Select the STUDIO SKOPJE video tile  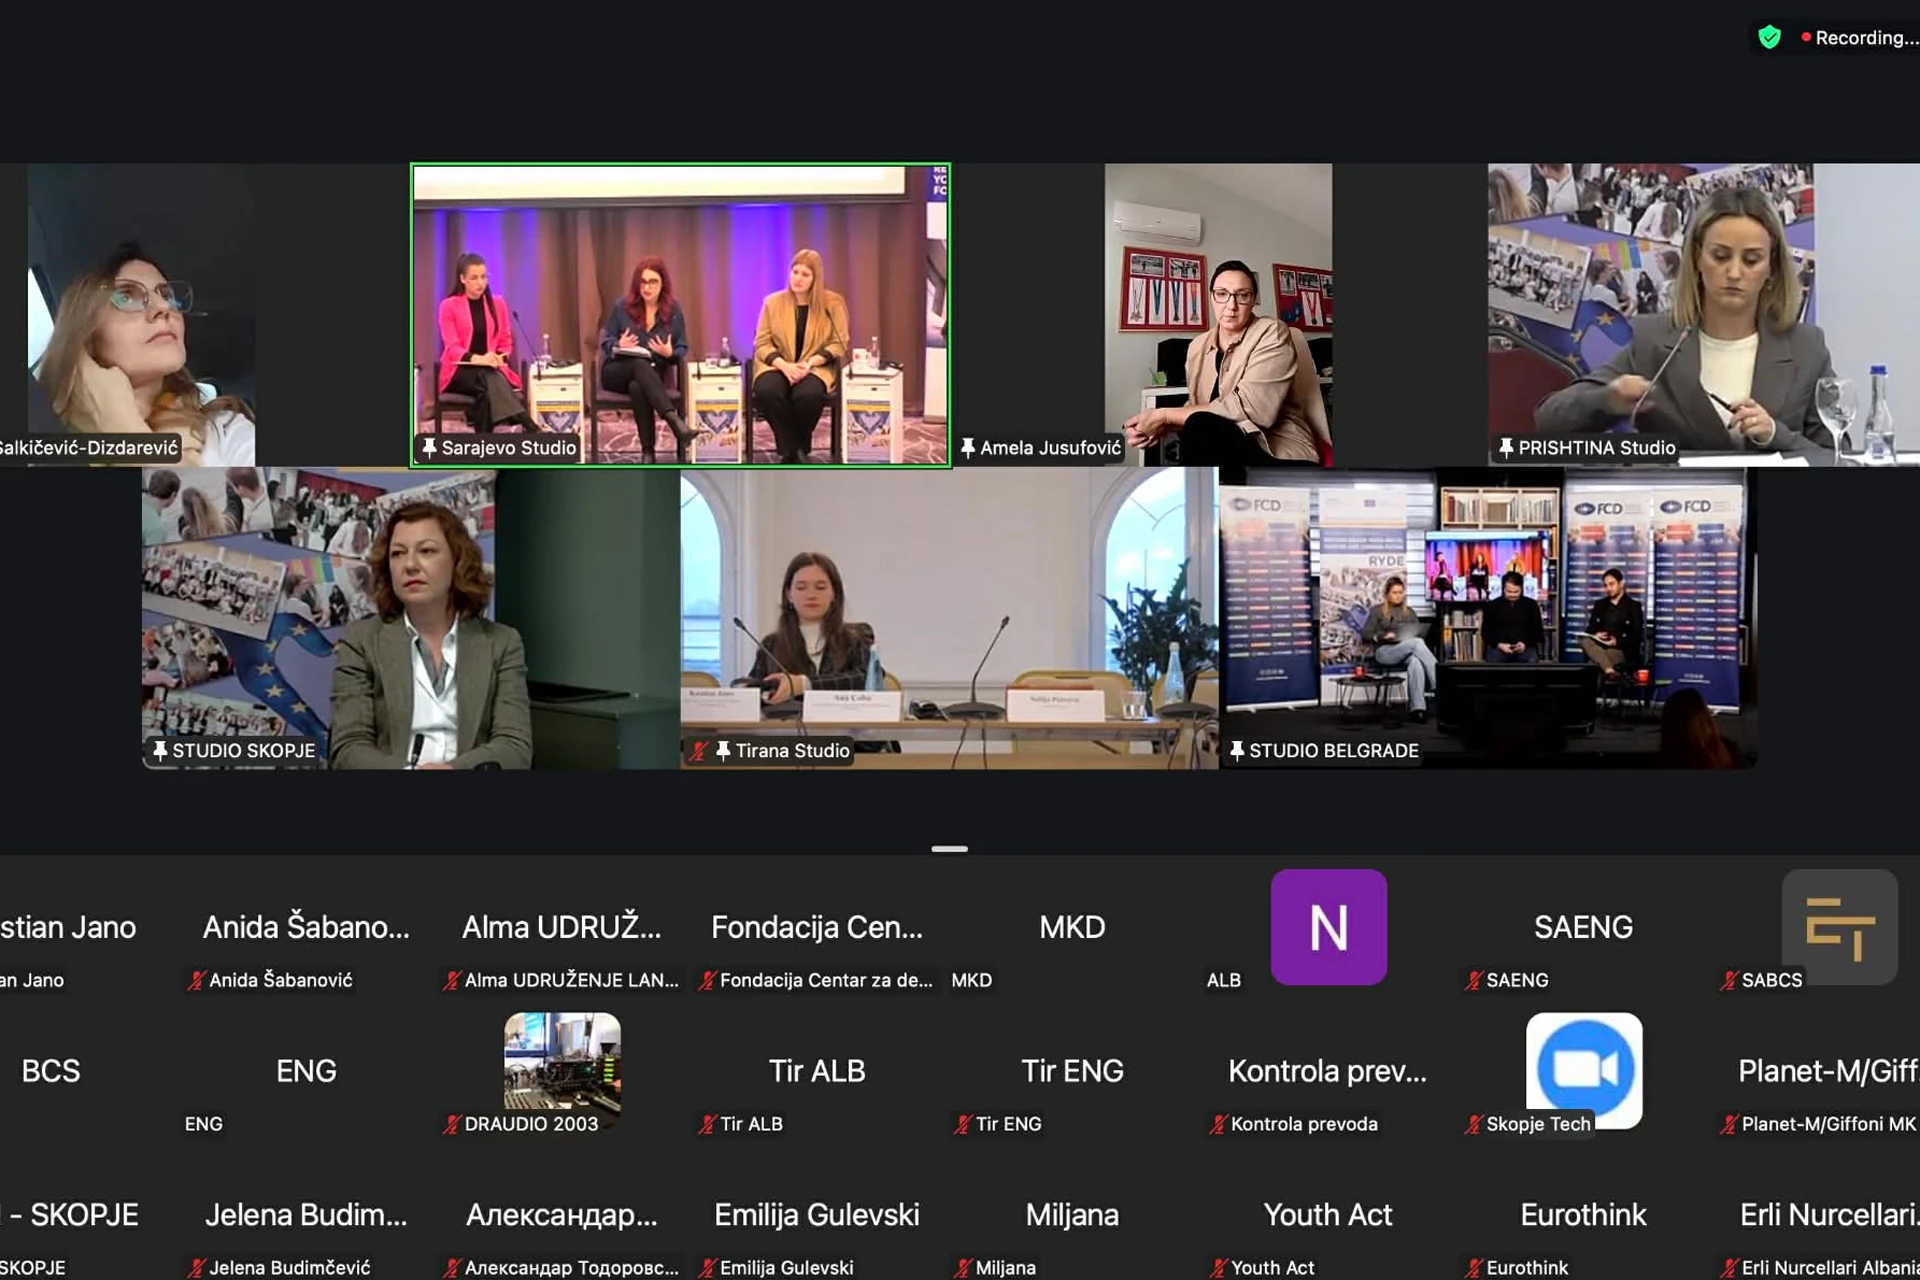410,618
